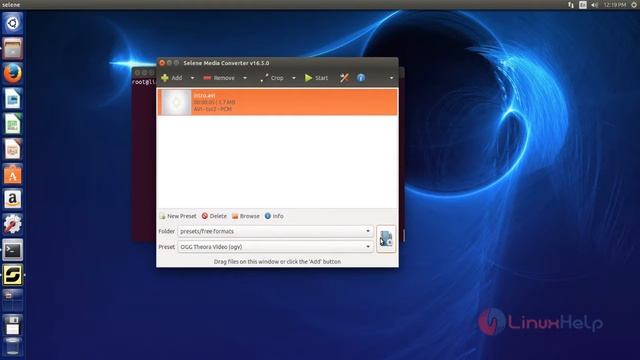640x360 pixels.
Task: Click the green Add plus icon
Action: (x=165, y=78)
